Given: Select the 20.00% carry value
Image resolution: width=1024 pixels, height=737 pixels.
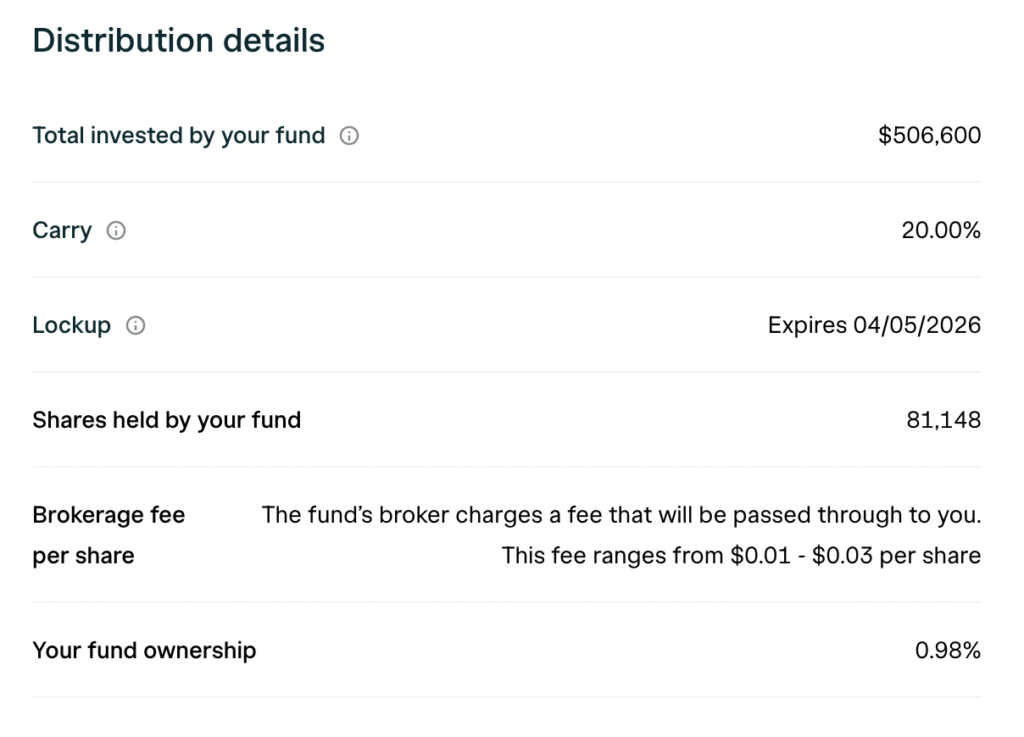Looking at the screenshot, I should tap(941, 230).
